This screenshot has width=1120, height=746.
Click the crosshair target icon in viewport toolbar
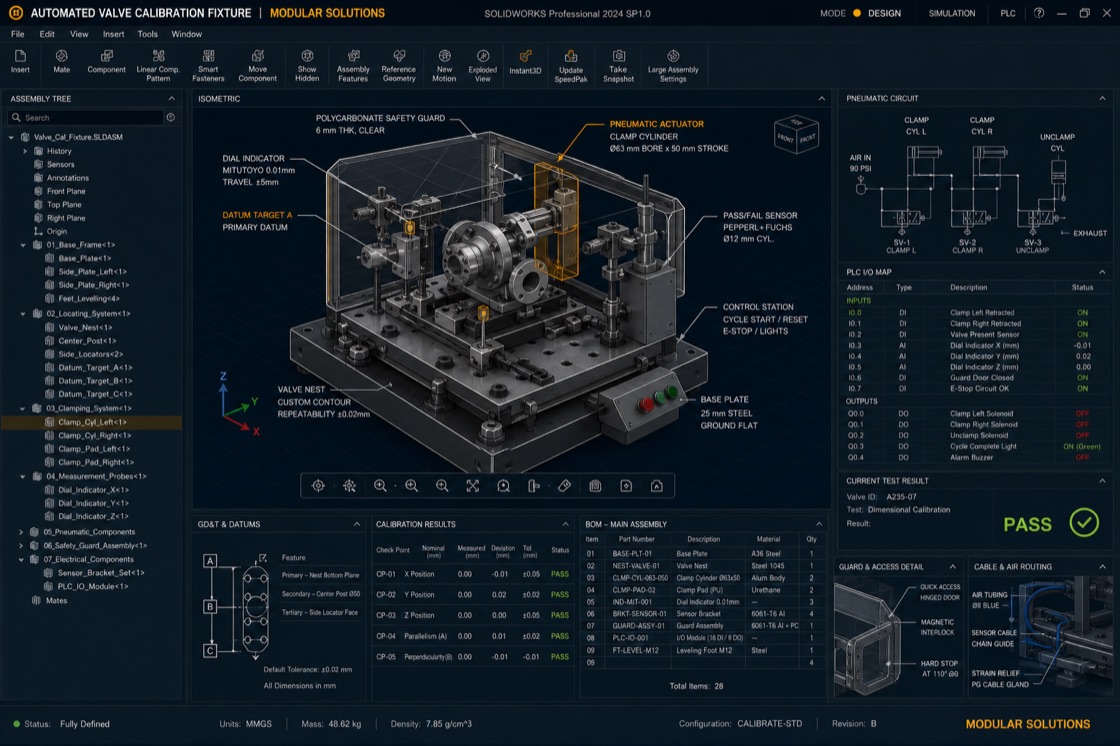click(x=319, y=486)
